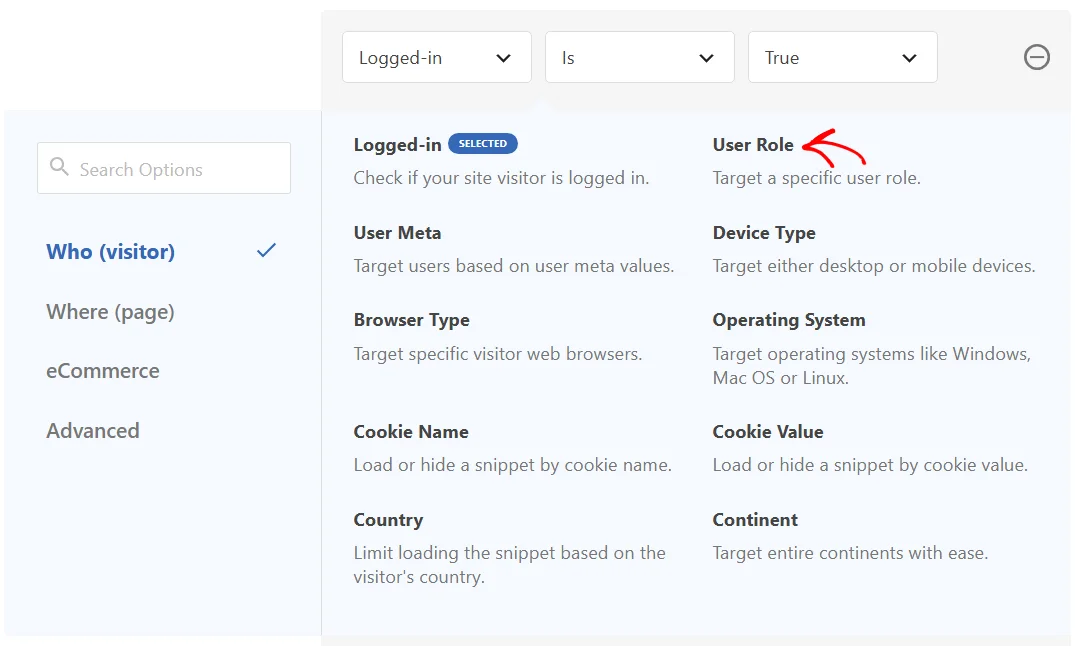Choose the User Meta option
1075x646 pixels.
pyautogui.click(x=398, y=232)
